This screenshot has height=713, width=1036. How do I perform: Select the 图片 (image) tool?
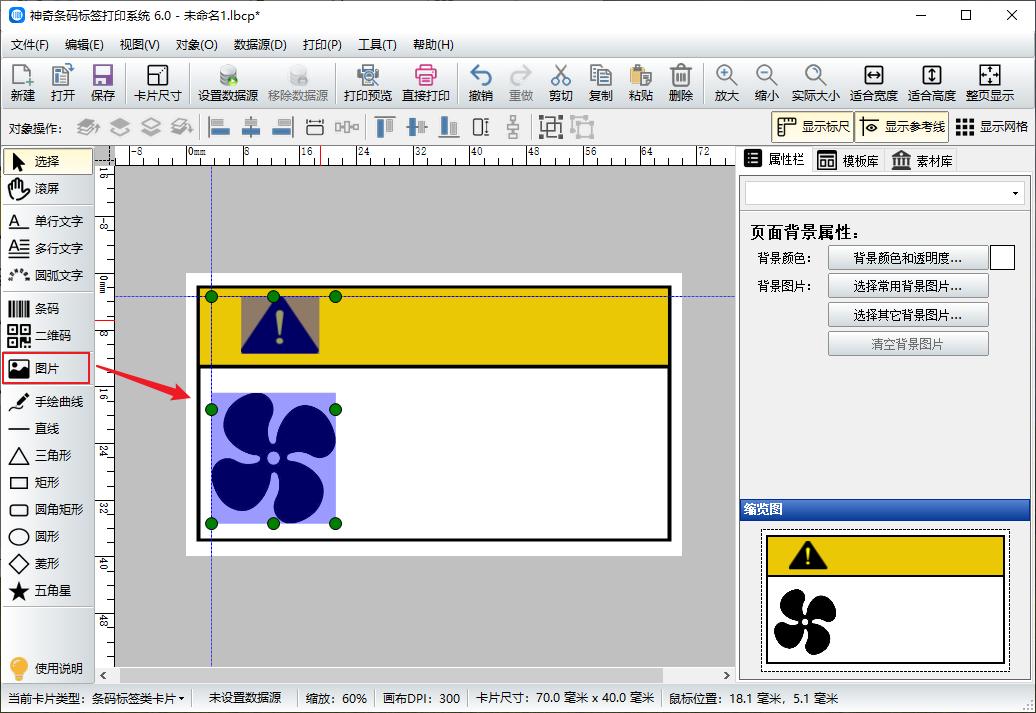coord(45,367)
